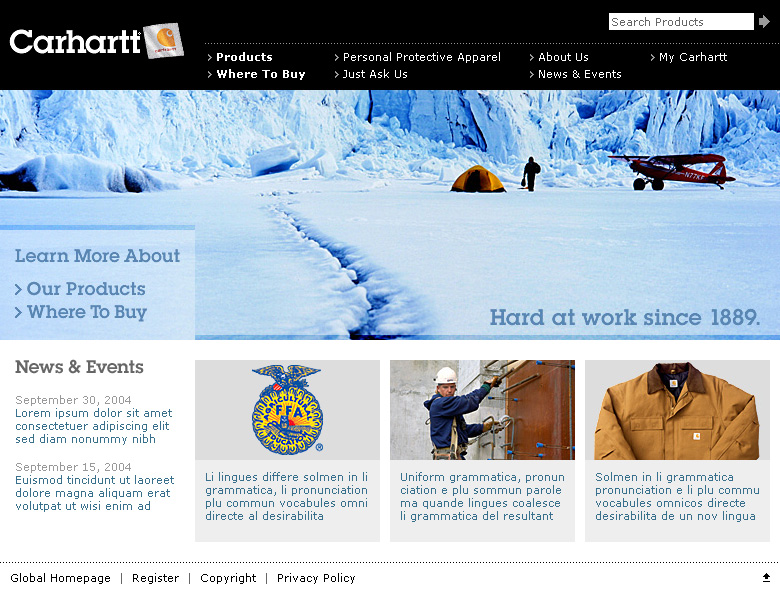
Task: Click the Register footer link
Action: point(155,578)
